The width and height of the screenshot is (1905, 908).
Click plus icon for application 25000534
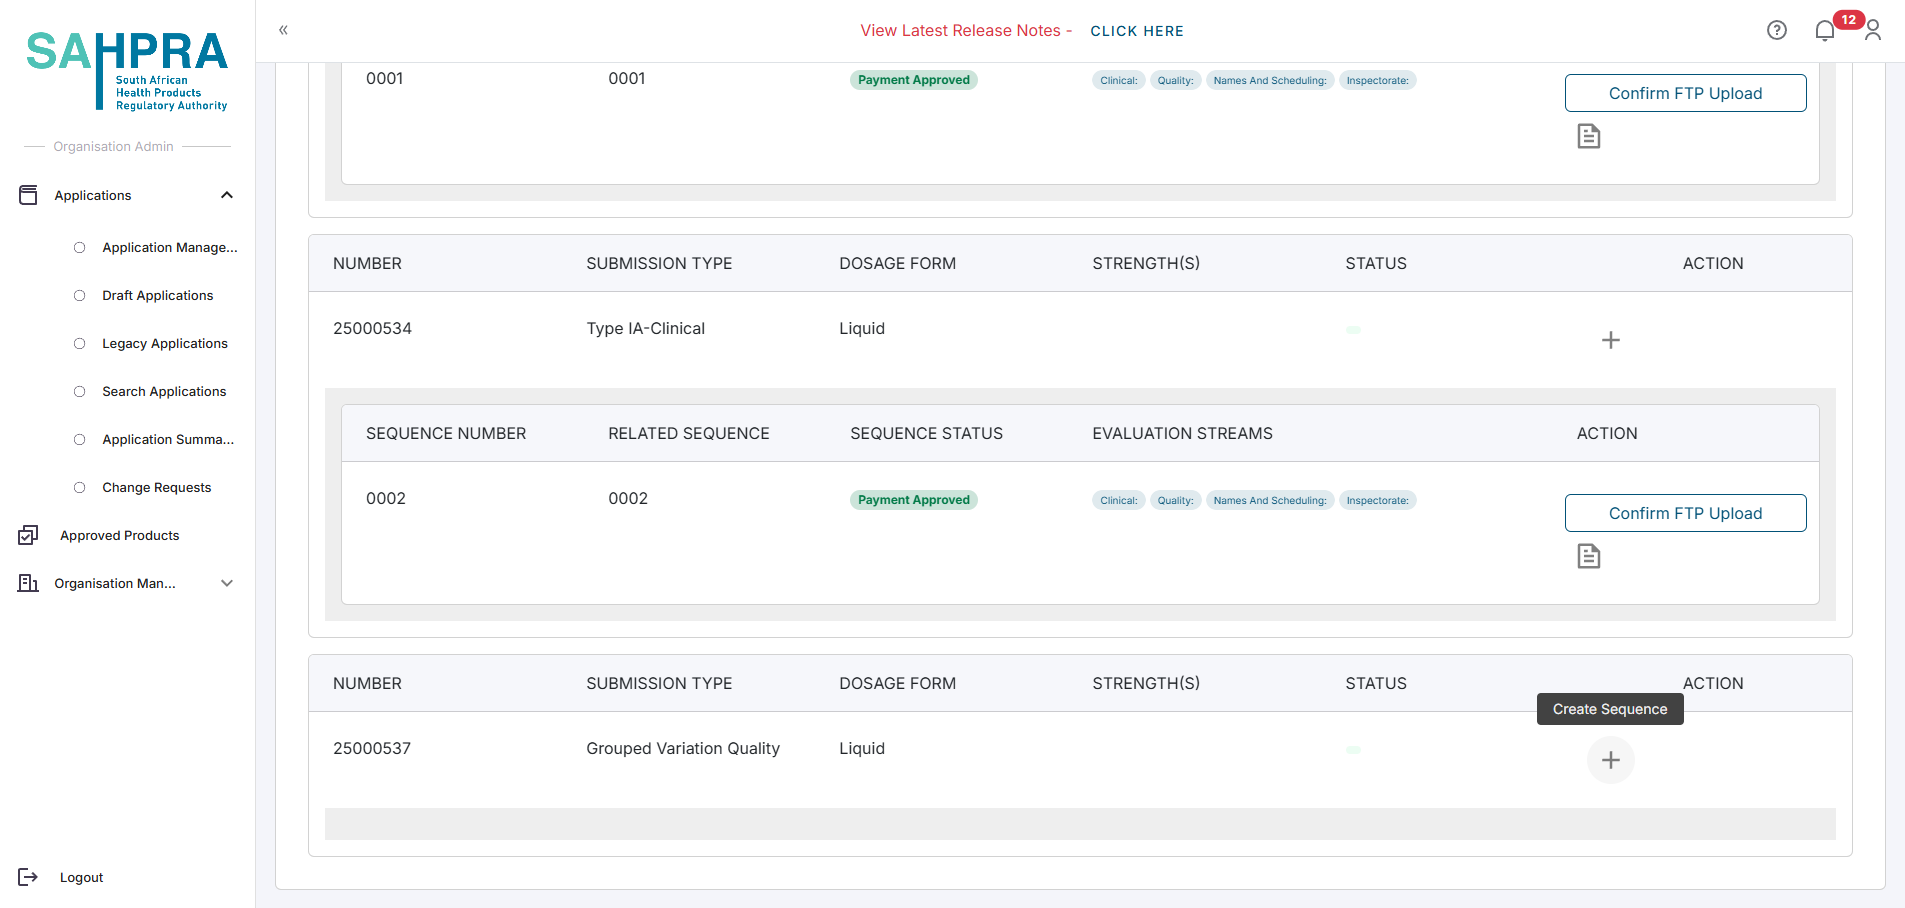pyautogui.click(x=1610, y=340)
